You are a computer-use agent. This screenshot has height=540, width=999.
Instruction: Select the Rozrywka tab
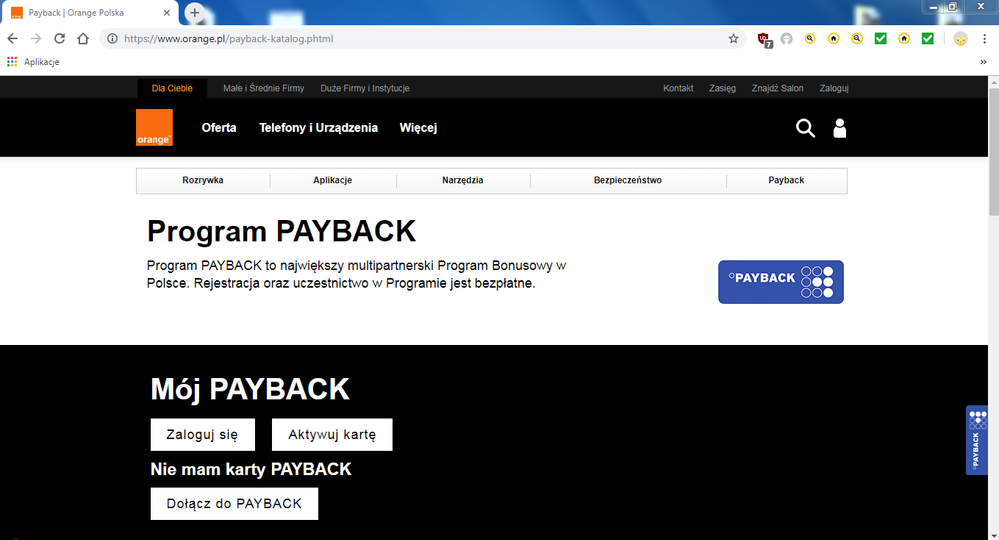click(x=203, y=180)
